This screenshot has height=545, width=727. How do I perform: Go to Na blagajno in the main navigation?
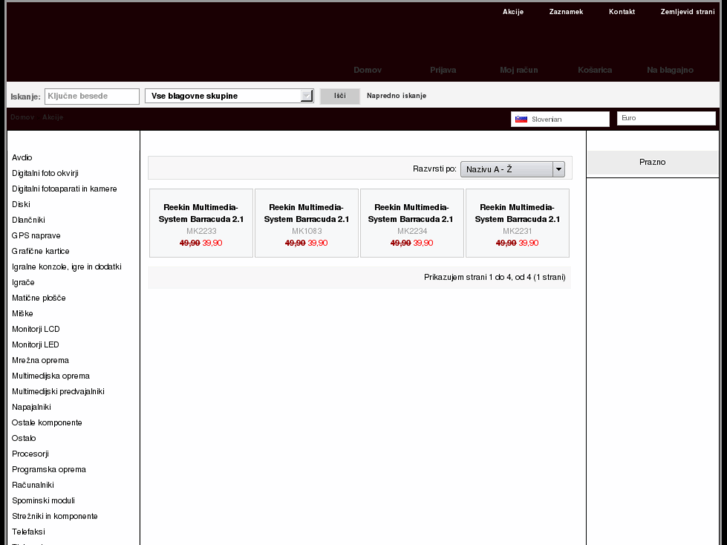pyautogui.click(x=670, y=70)
